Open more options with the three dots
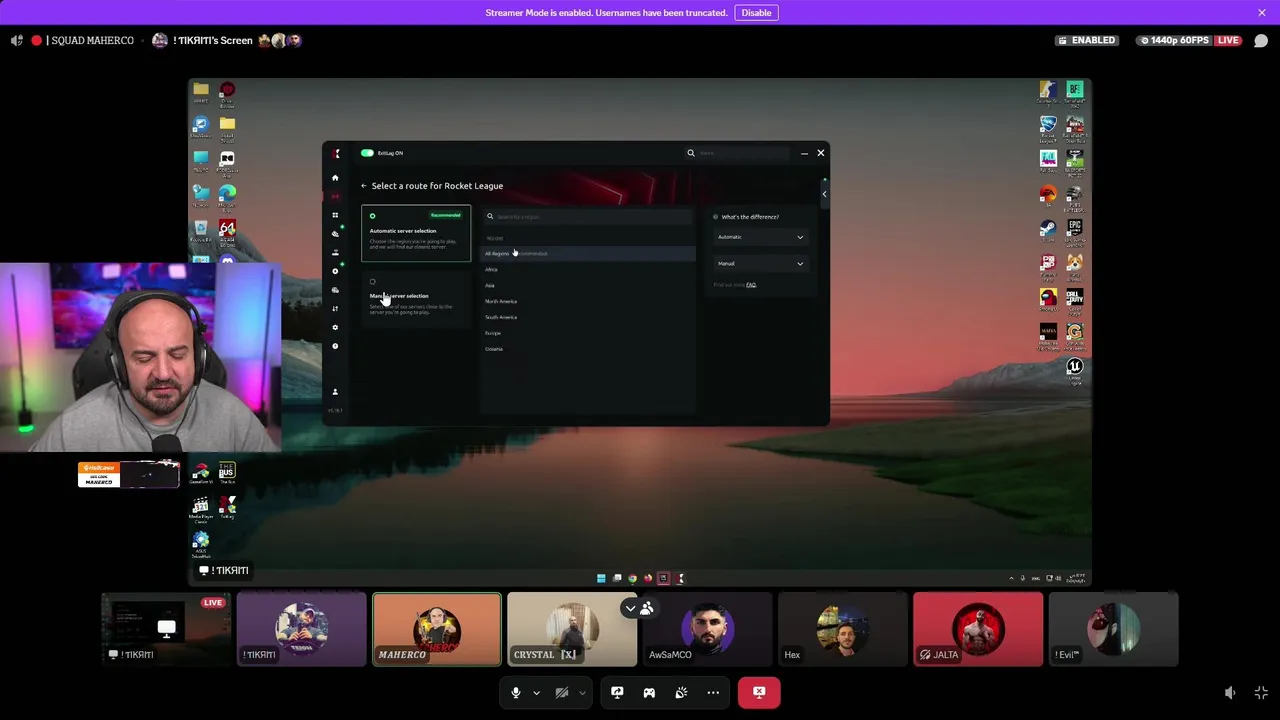 tap(713, 692)
